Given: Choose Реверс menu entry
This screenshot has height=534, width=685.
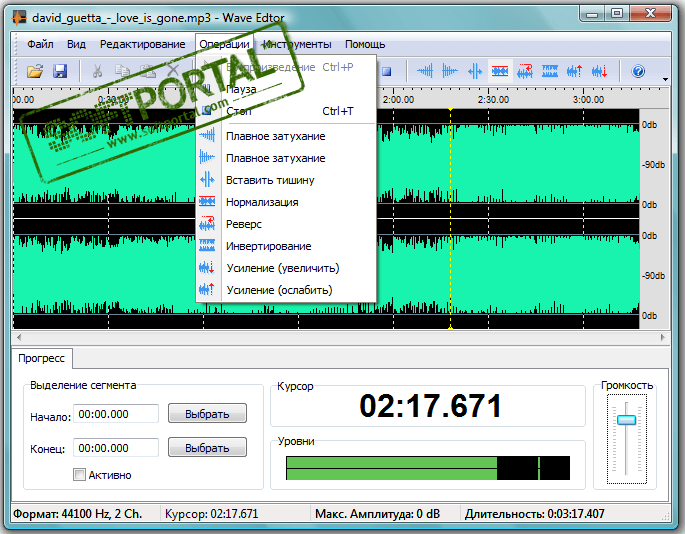Looking at the screenshot, I should (x=286, y=224).
